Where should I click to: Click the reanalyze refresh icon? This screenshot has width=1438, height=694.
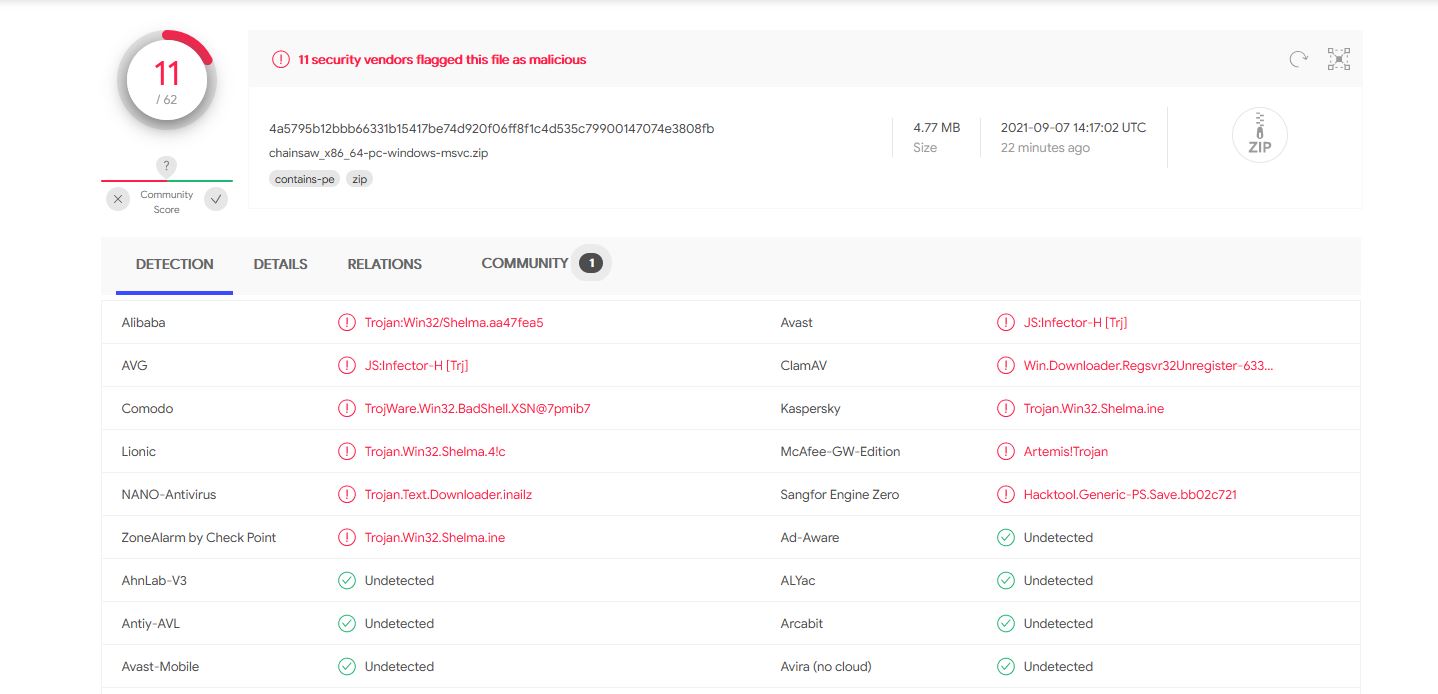click(x=1298, y=59)
